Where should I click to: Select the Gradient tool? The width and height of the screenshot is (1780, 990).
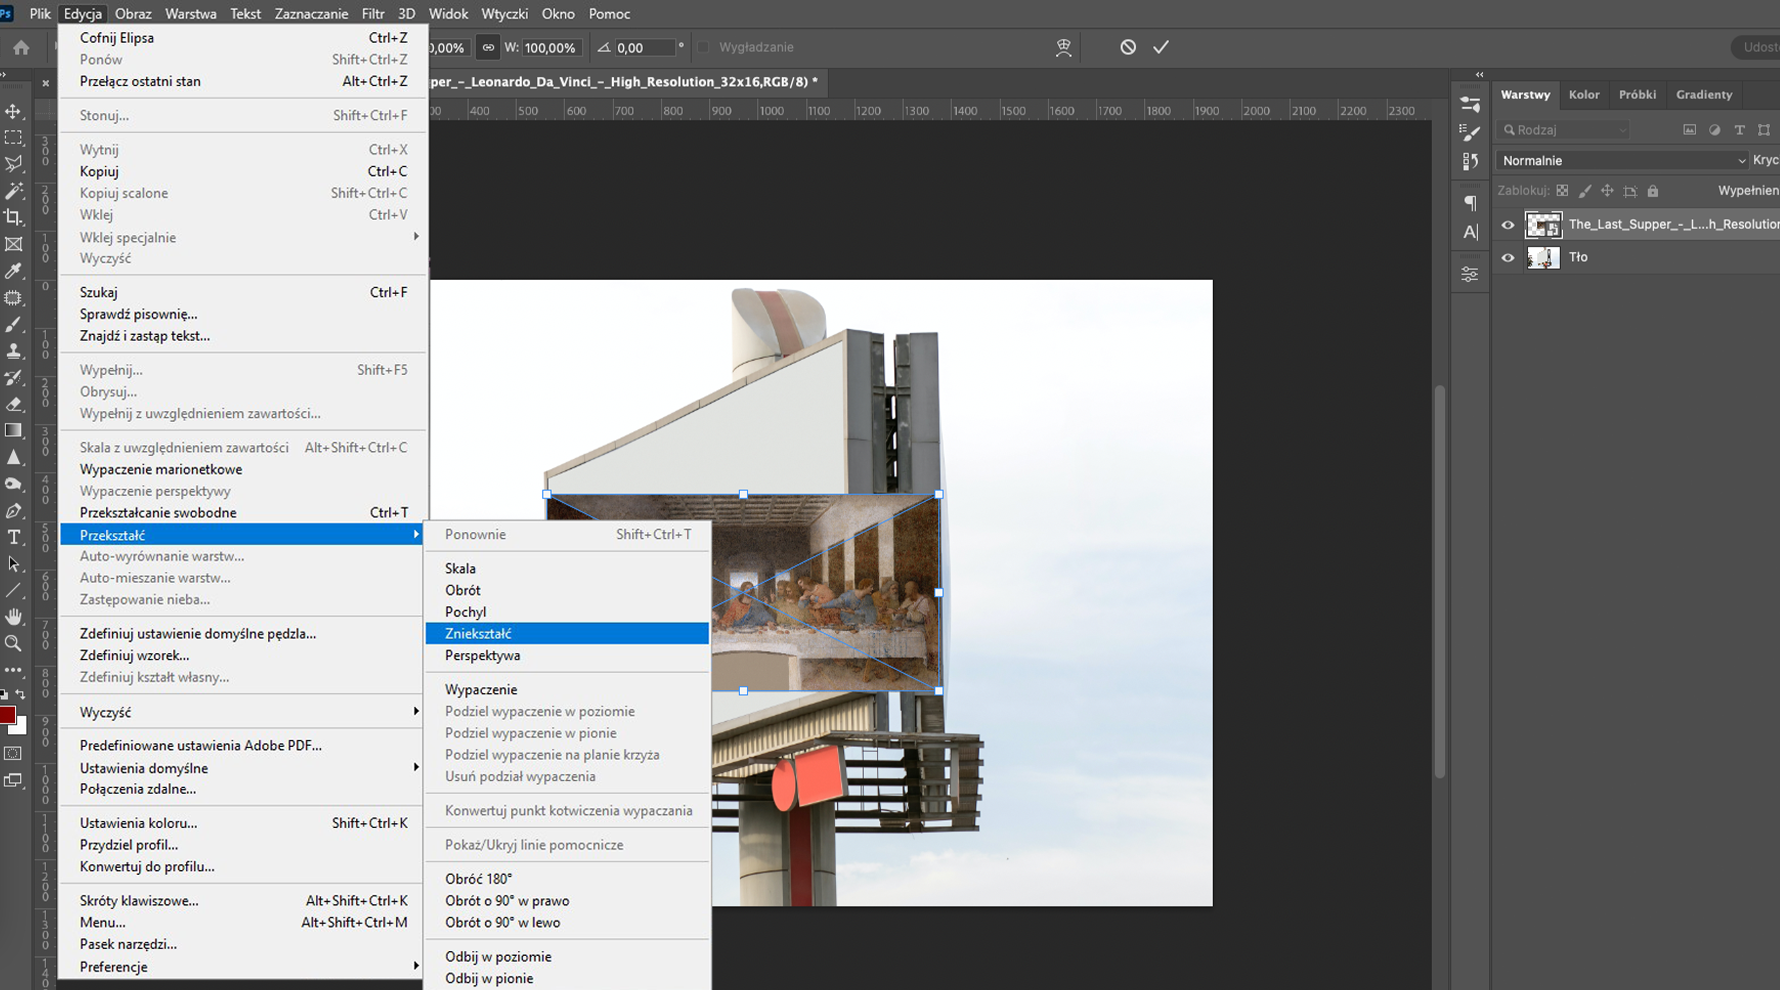pyautogui.click(x=14, y=431)
